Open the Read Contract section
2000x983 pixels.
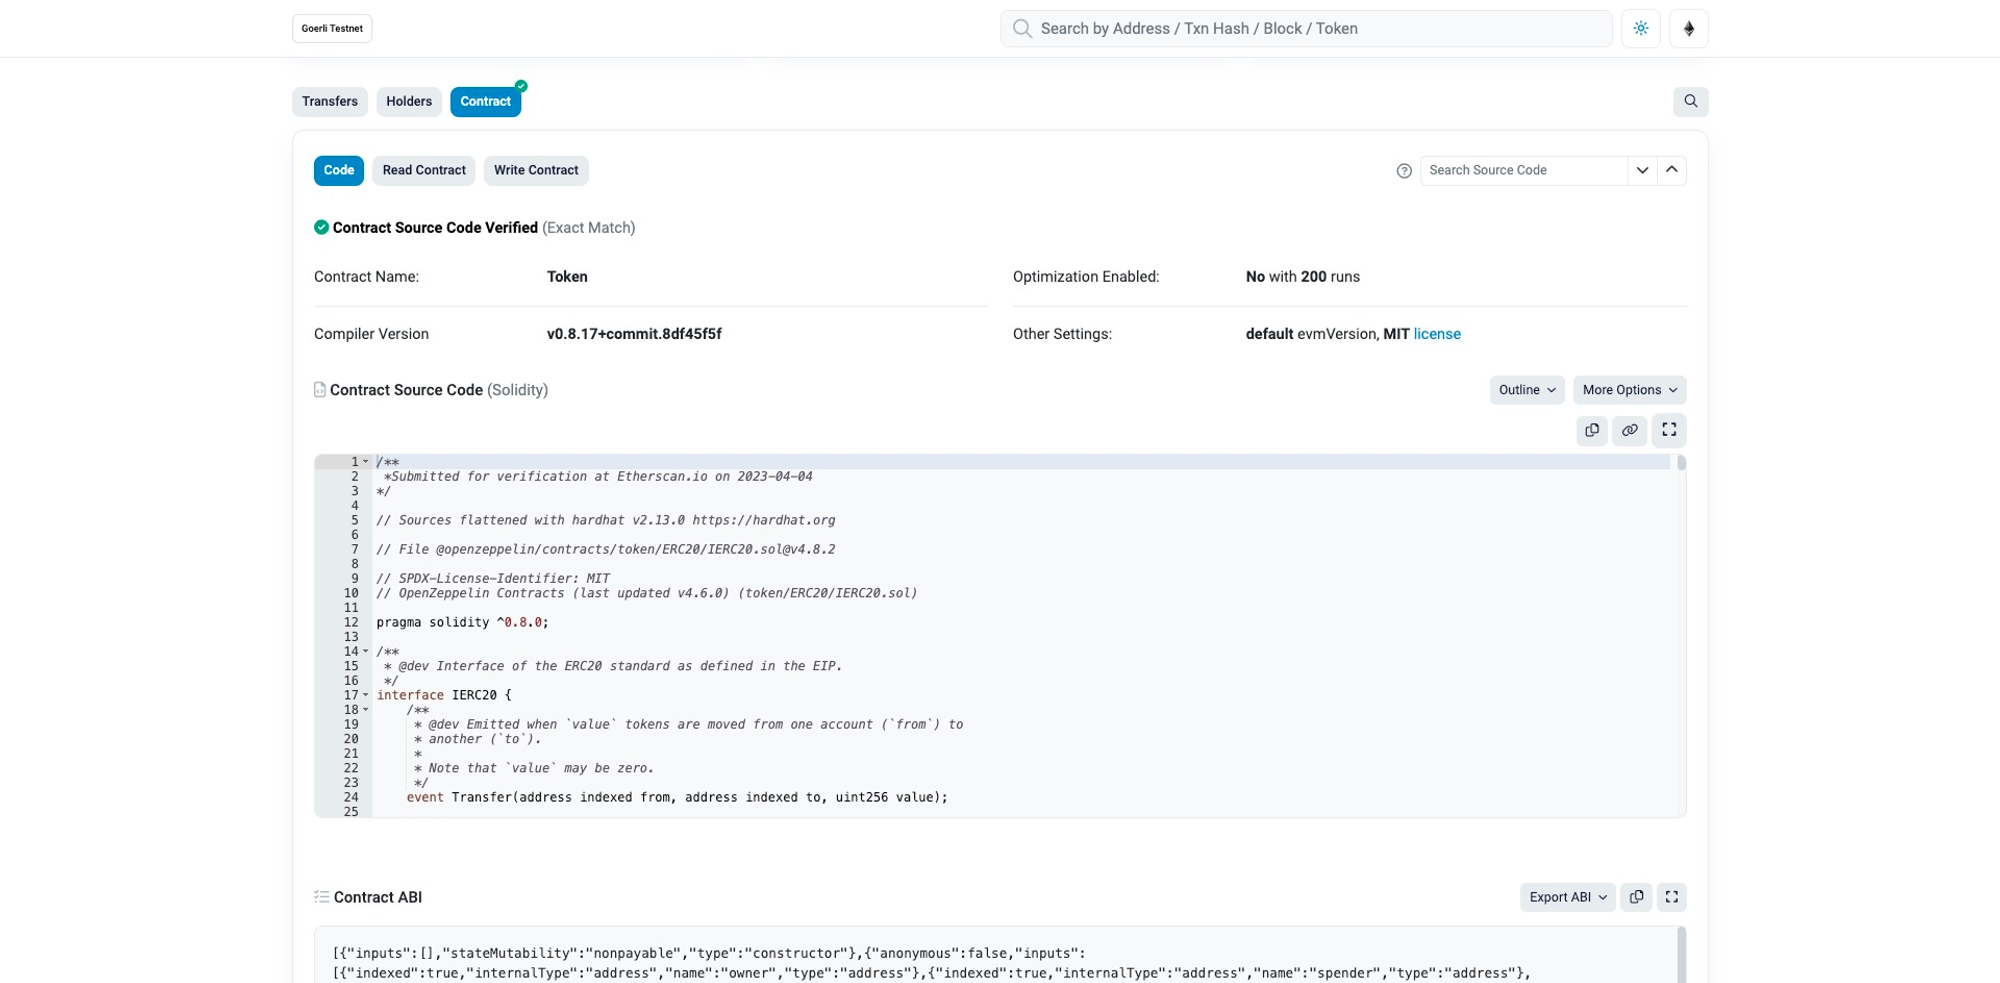pyautogui.click(x=424, y=170)
